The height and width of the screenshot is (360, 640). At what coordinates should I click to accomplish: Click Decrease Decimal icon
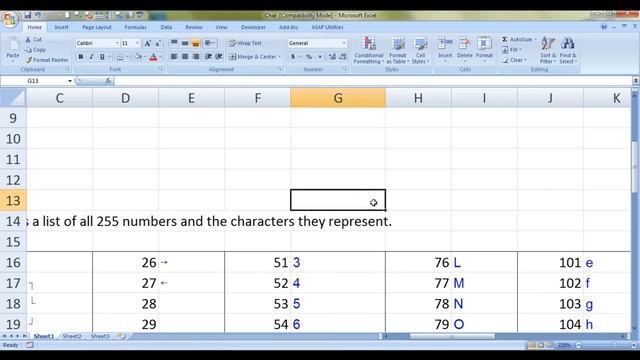[x=342, y=57]
